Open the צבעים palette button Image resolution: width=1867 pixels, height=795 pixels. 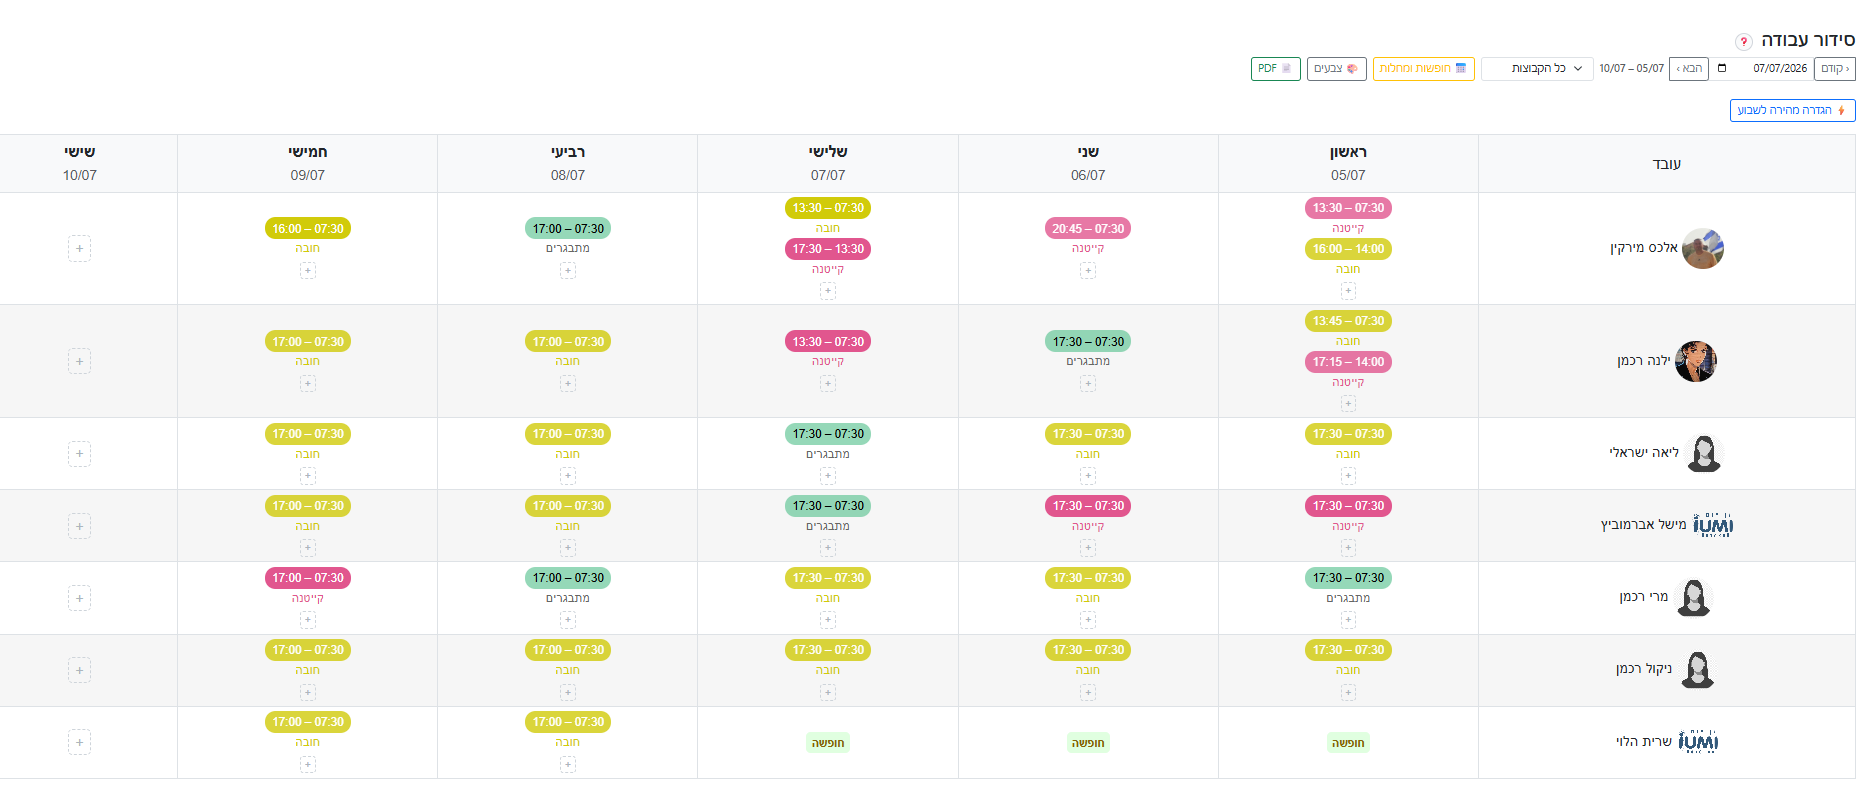coord(1336,69)
